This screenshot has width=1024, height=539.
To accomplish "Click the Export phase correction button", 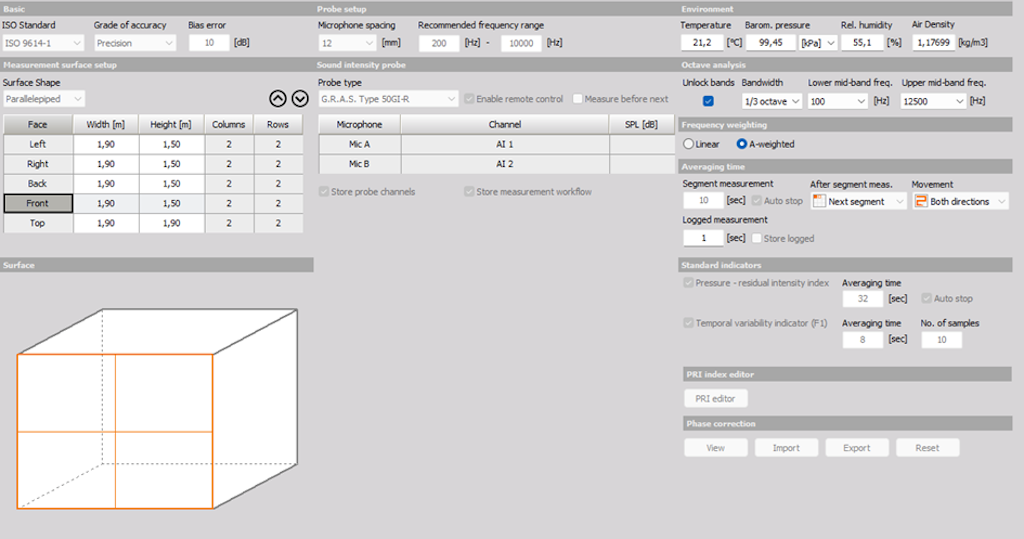I will 857,448.
